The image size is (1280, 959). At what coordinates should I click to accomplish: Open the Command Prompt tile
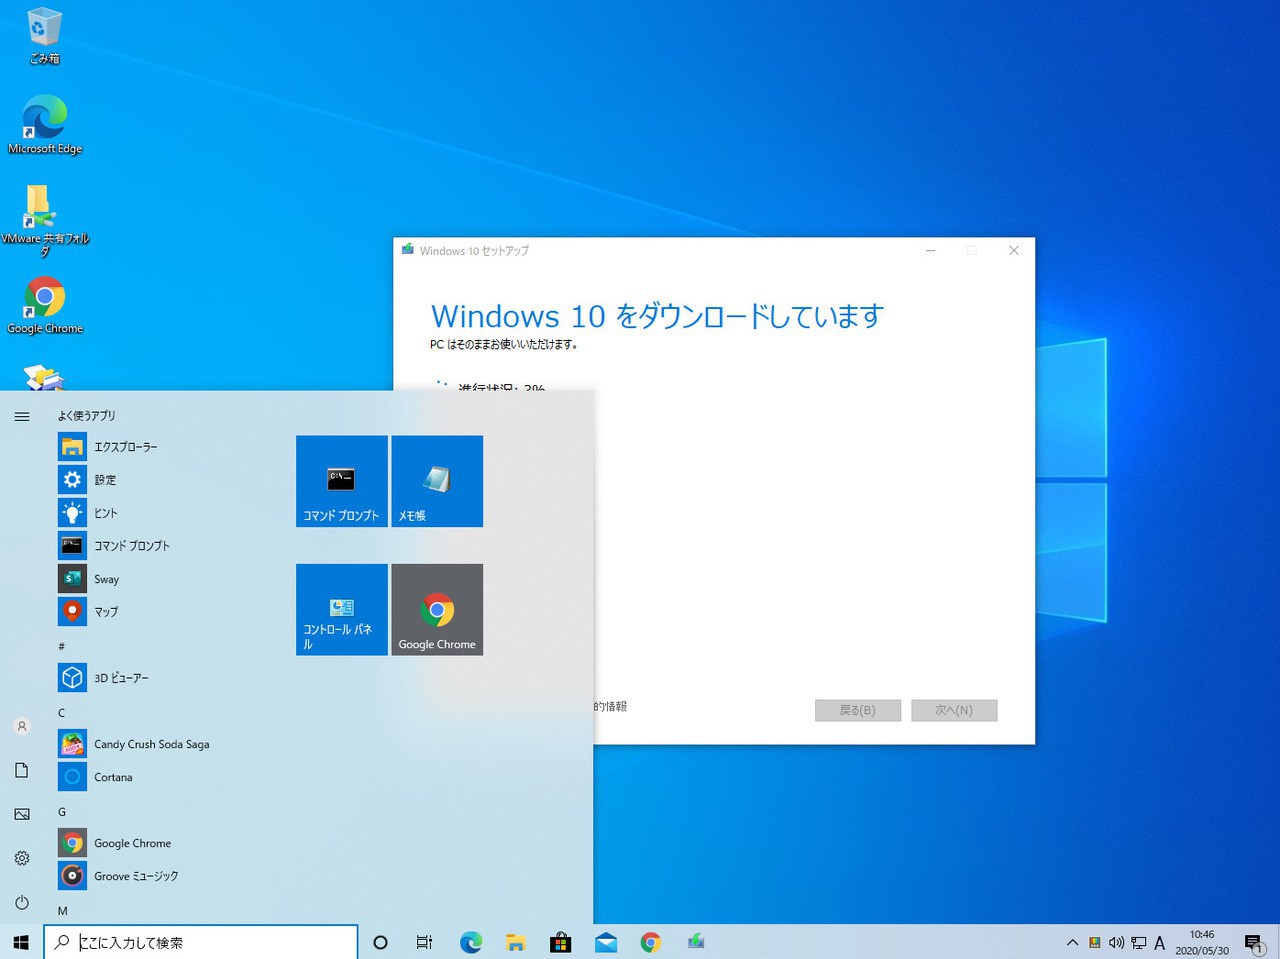pos(341,481)
